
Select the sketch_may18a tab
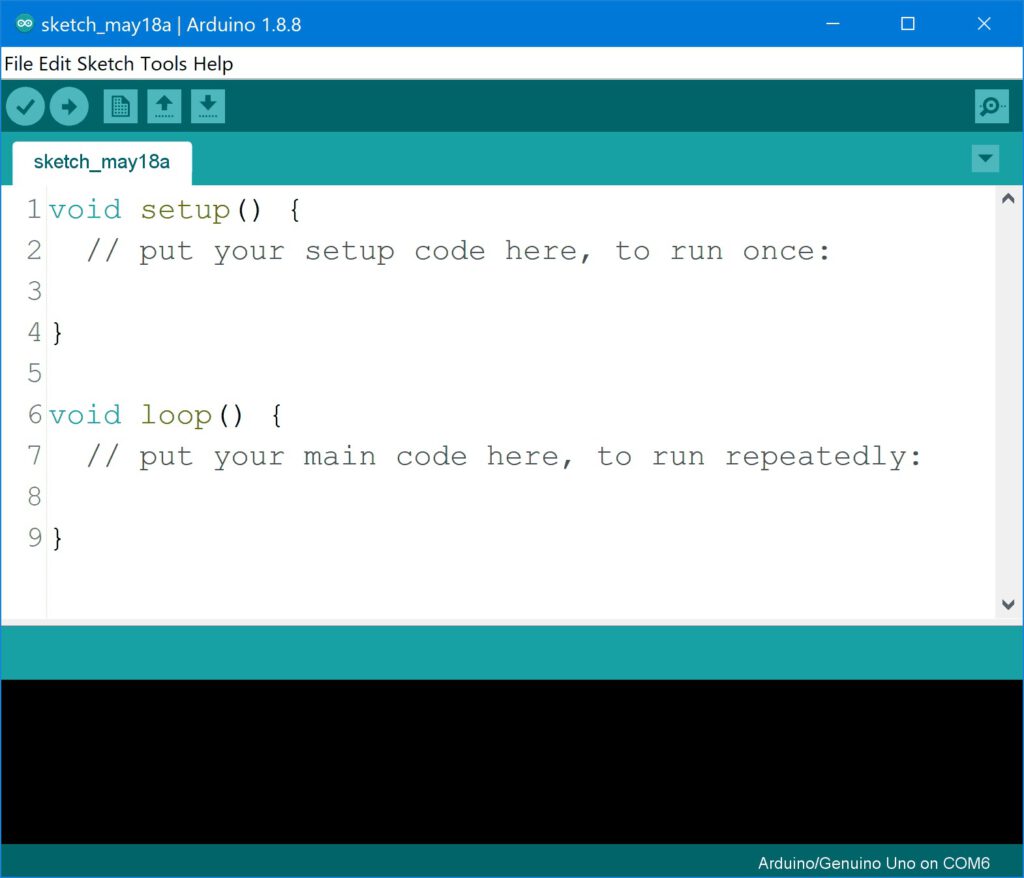point(101,162)
